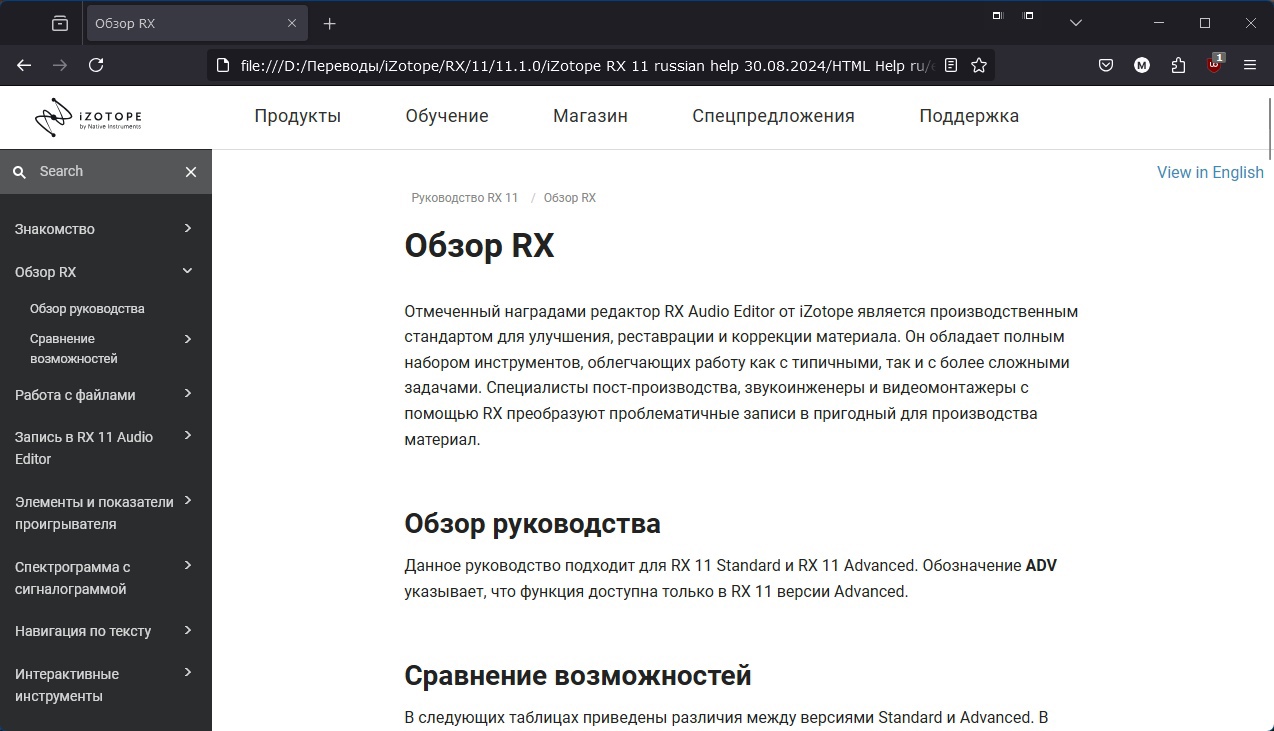Open Работа с файлами in sidebar
Viewport: 1274px width, 731px height.
(75, 395)
